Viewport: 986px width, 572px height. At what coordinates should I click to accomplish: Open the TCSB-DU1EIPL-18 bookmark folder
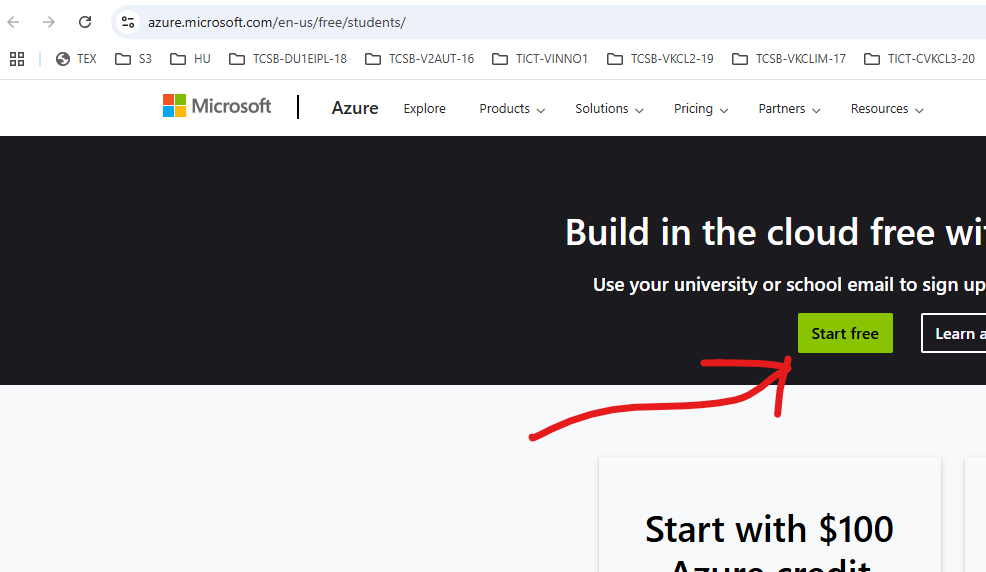[288, 59]
